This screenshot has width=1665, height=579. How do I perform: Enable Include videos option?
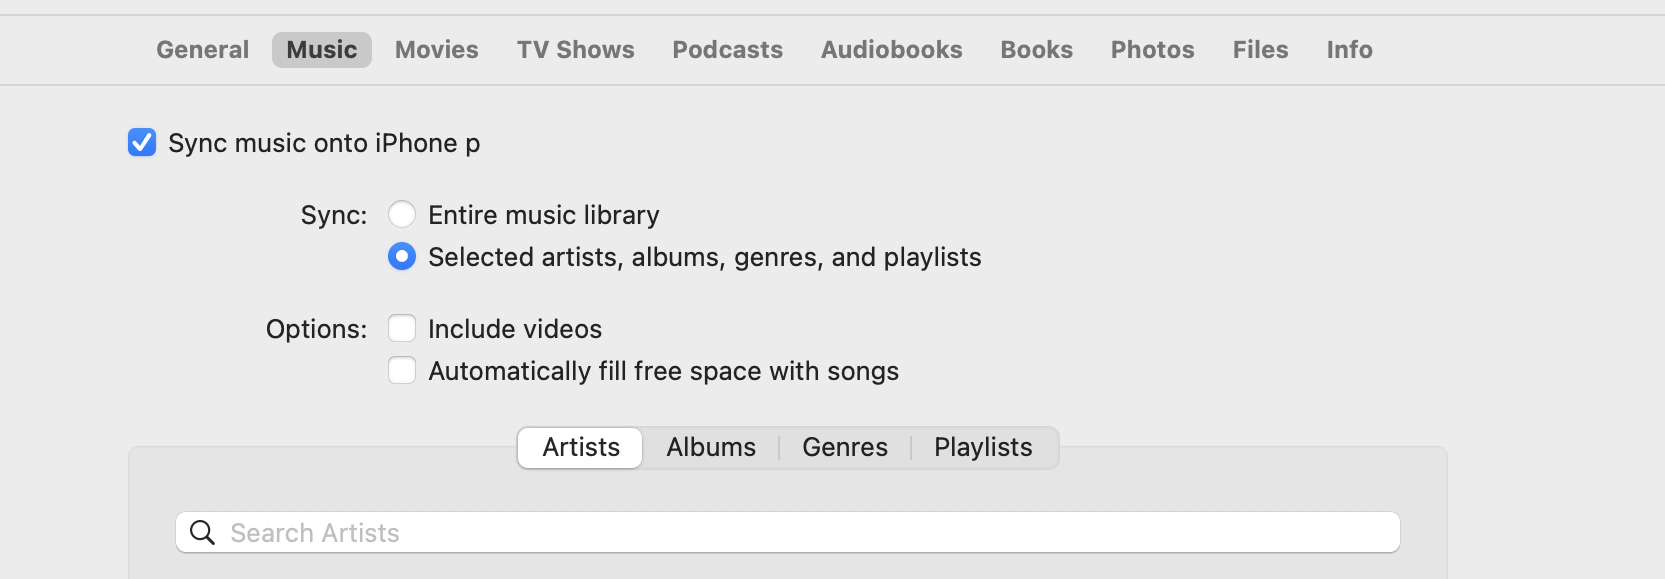(x=402, y=329)
